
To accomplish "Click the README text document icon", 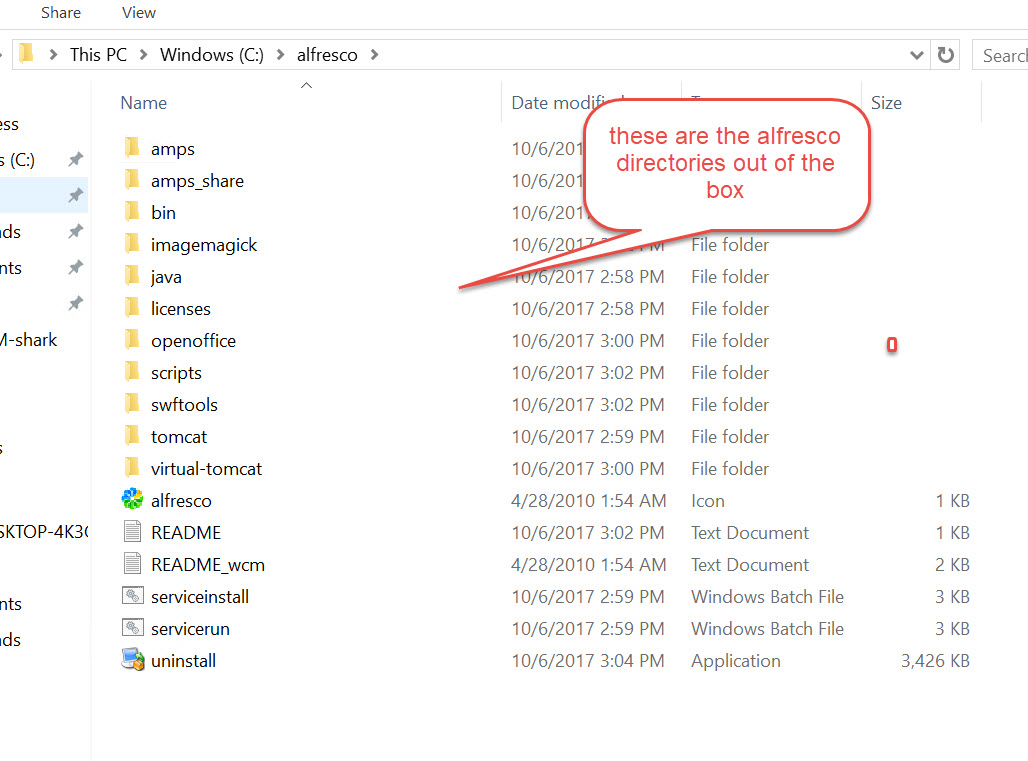I will [x=132, y=532].
